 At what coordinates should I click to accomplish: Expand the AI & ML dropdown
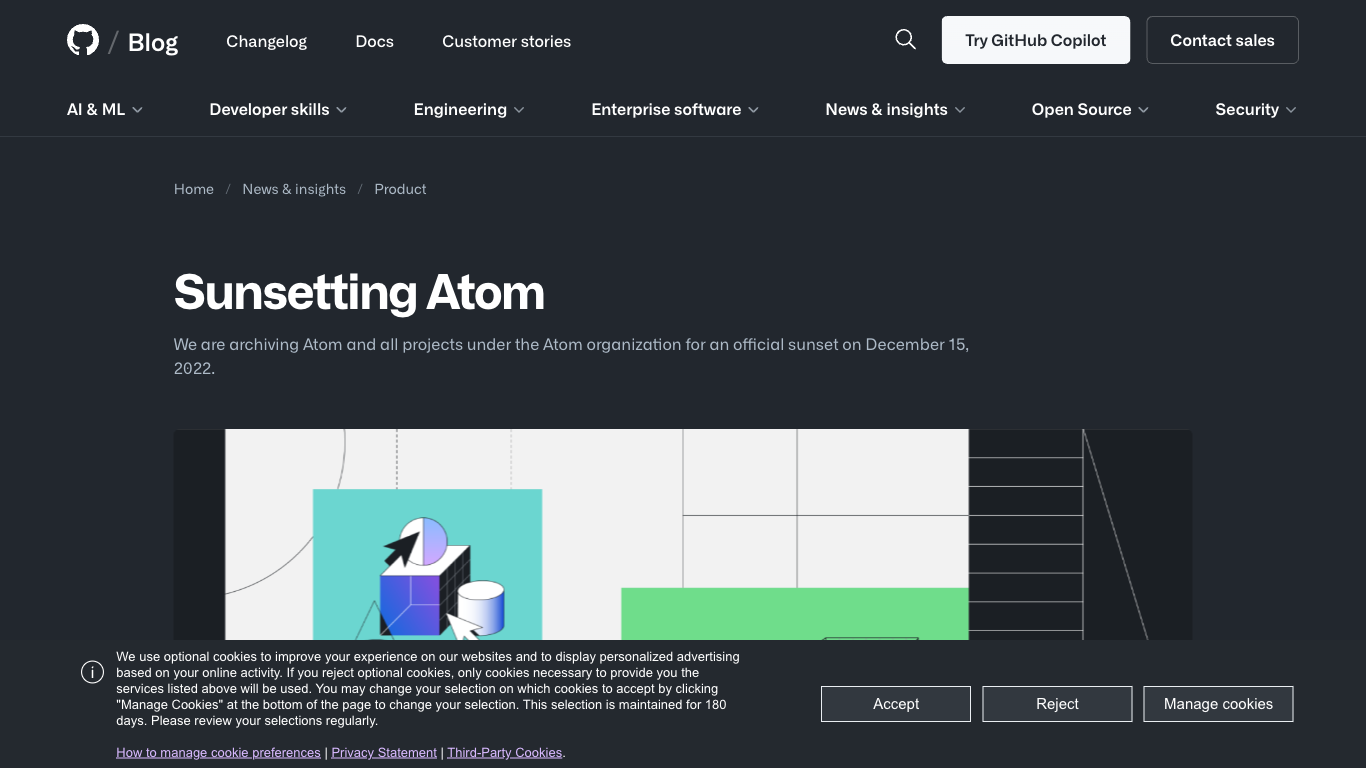(105, 109)
